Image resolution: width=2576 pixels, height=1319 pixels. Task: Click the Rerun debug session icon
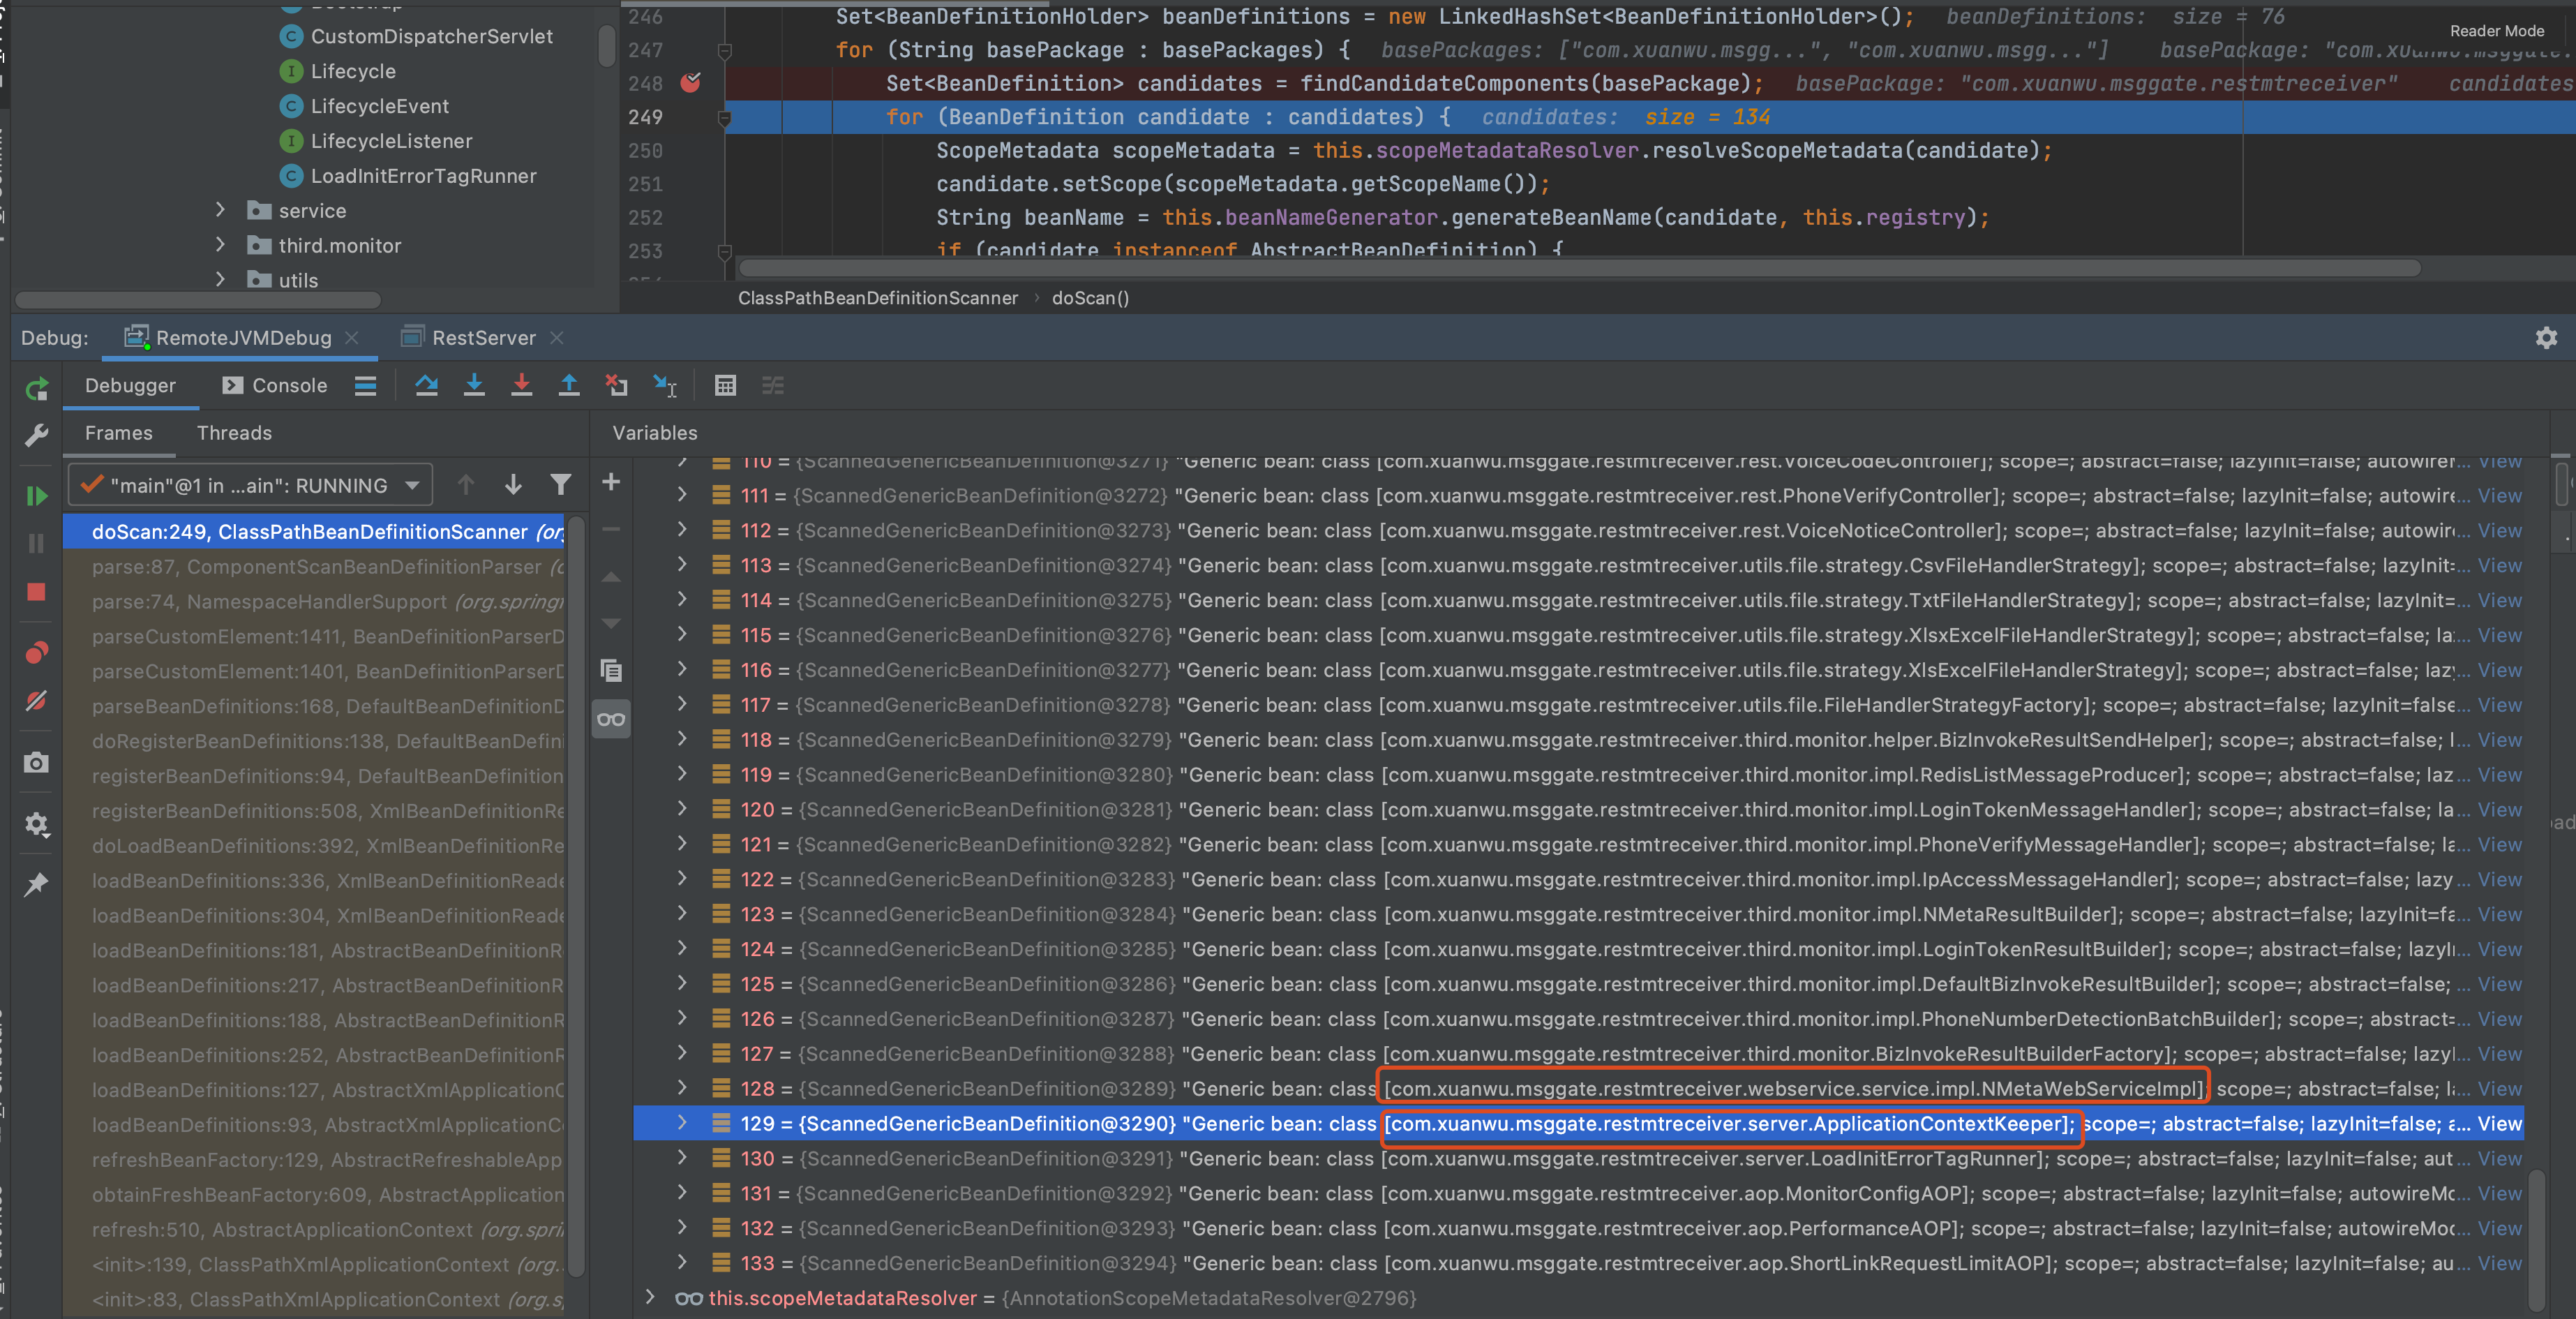[36, 389]
